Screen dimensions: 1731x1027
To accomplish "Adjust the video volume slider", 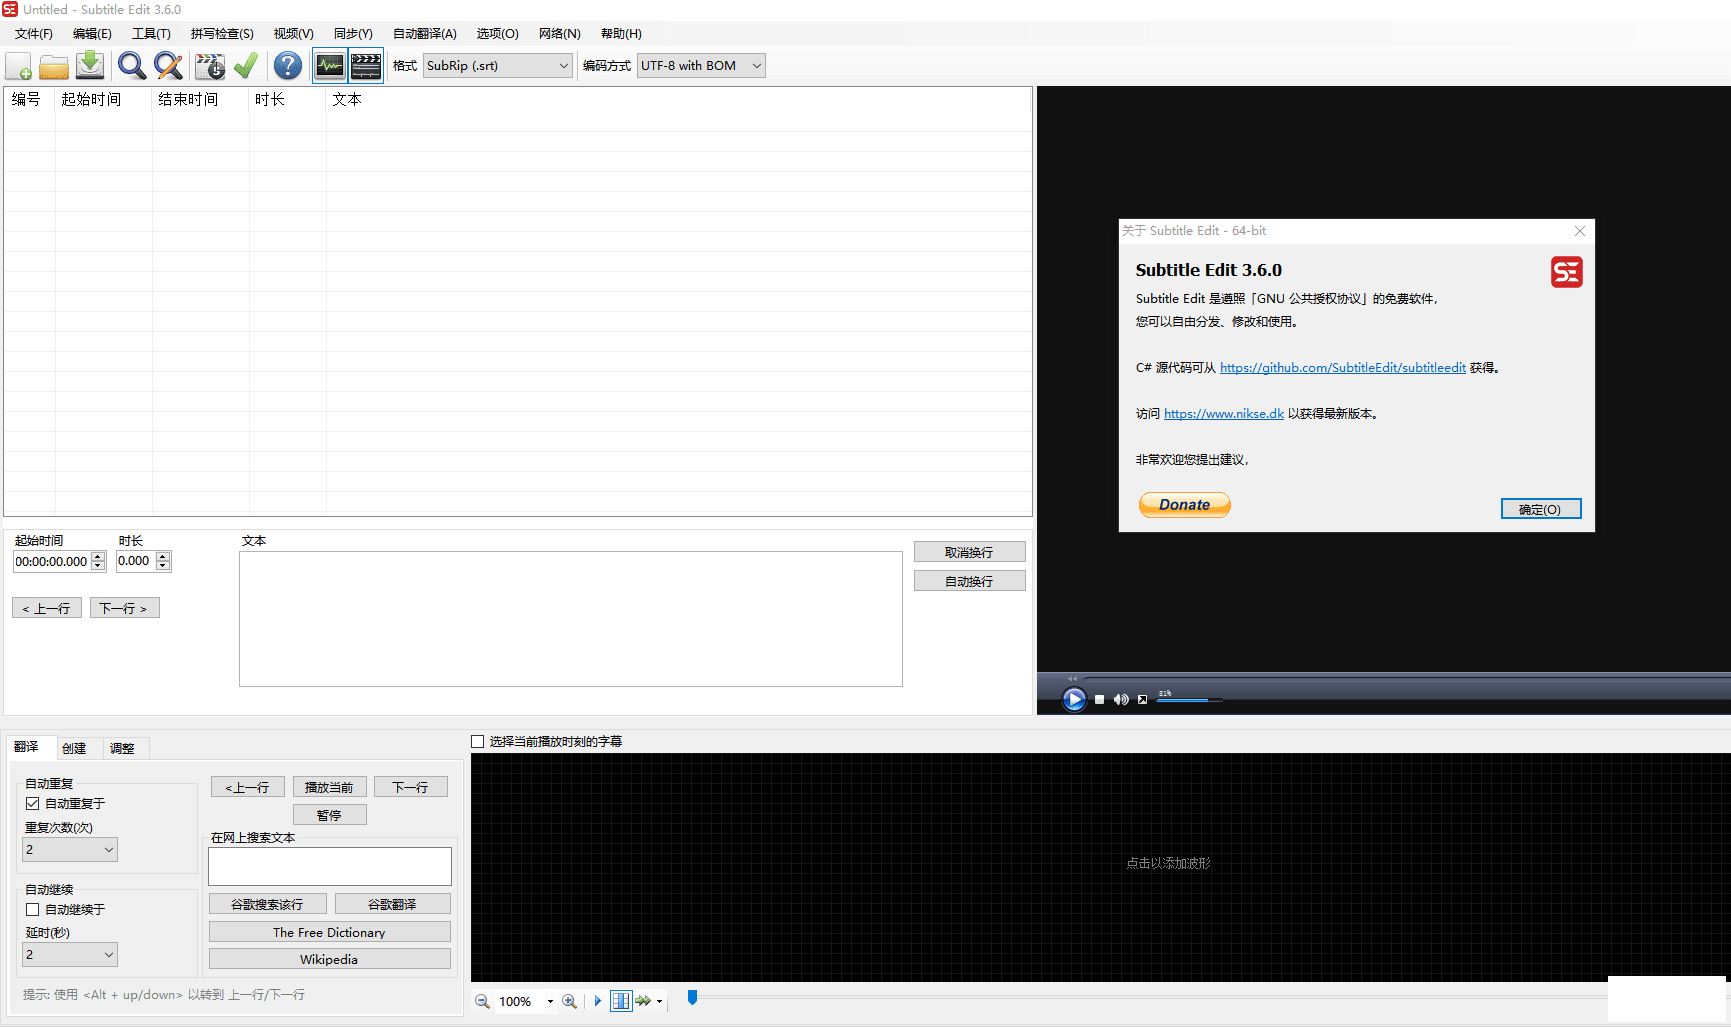I will 1190,700.
